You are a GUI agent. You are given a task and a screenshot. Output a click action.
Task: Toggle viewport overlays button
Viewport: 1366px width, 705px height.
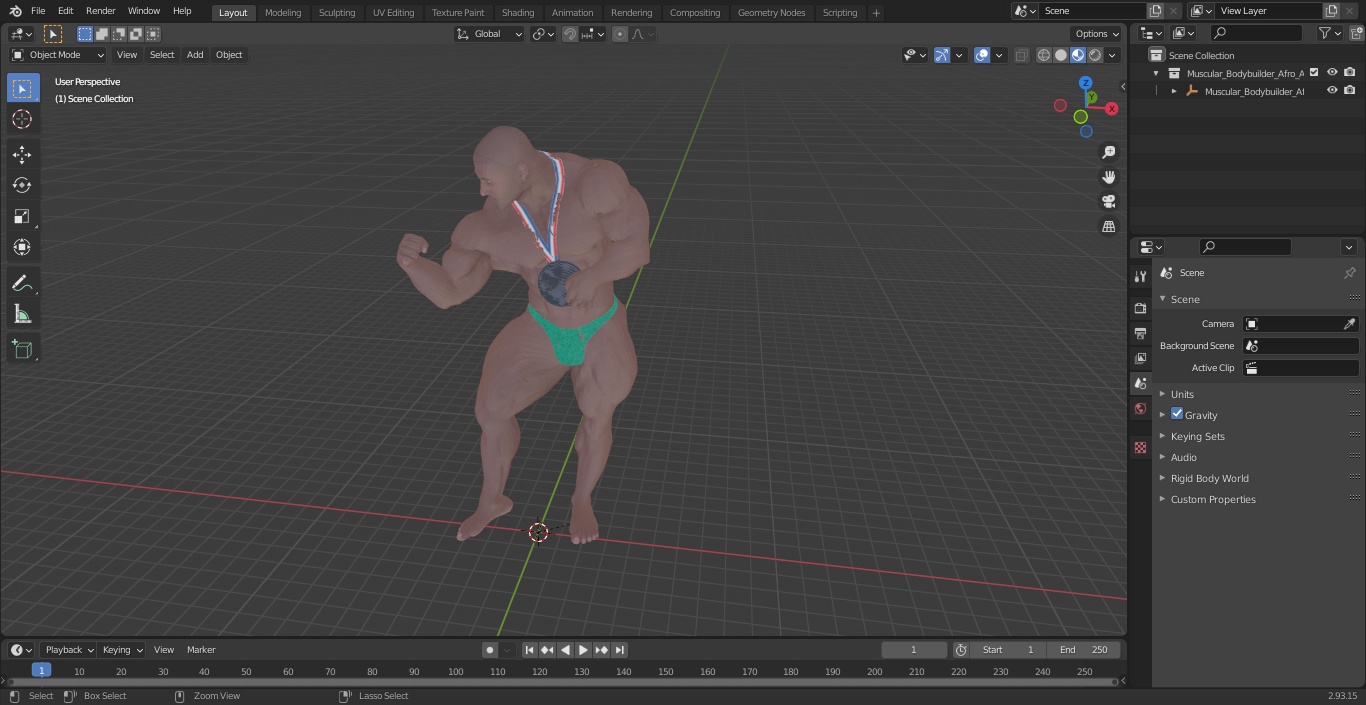click(x=982, y=55)
